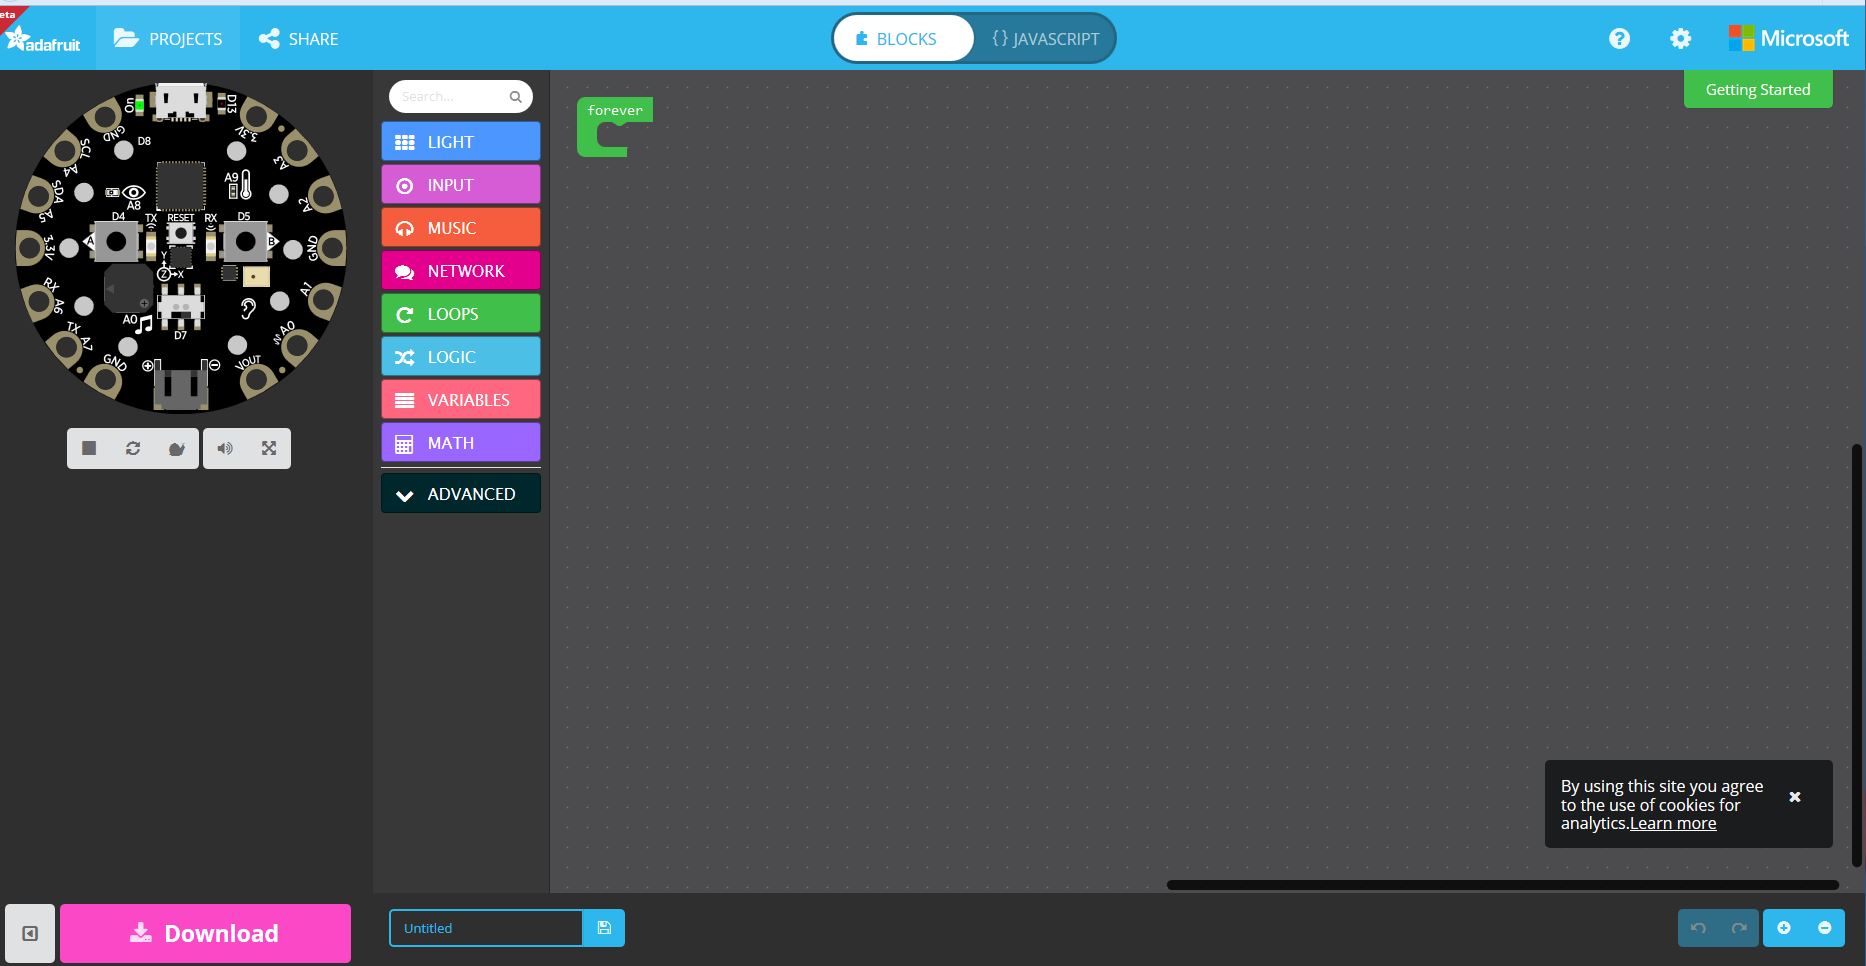The width and height of the screenshot is (1866, 966).
Task: Open the LOOPS block category
Action: tap(459, 313)
